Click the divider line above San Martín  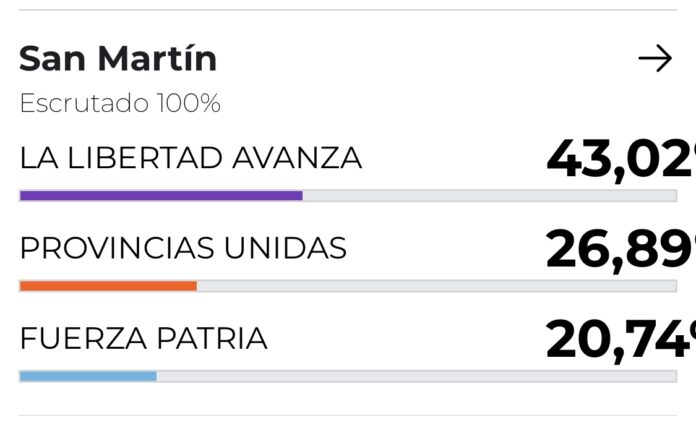pos(348,10)
